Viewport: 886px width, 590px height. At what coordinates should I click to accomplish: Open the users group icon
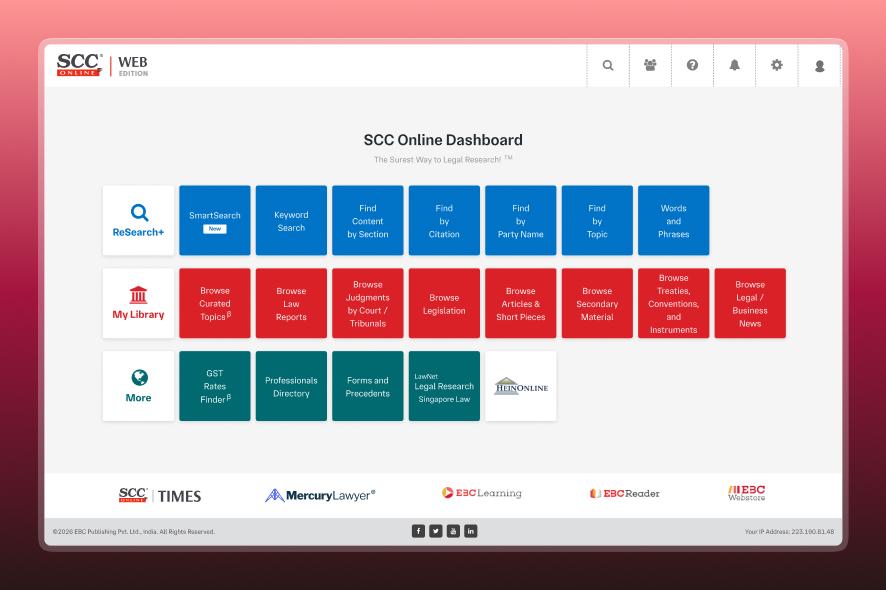[650, 66]
